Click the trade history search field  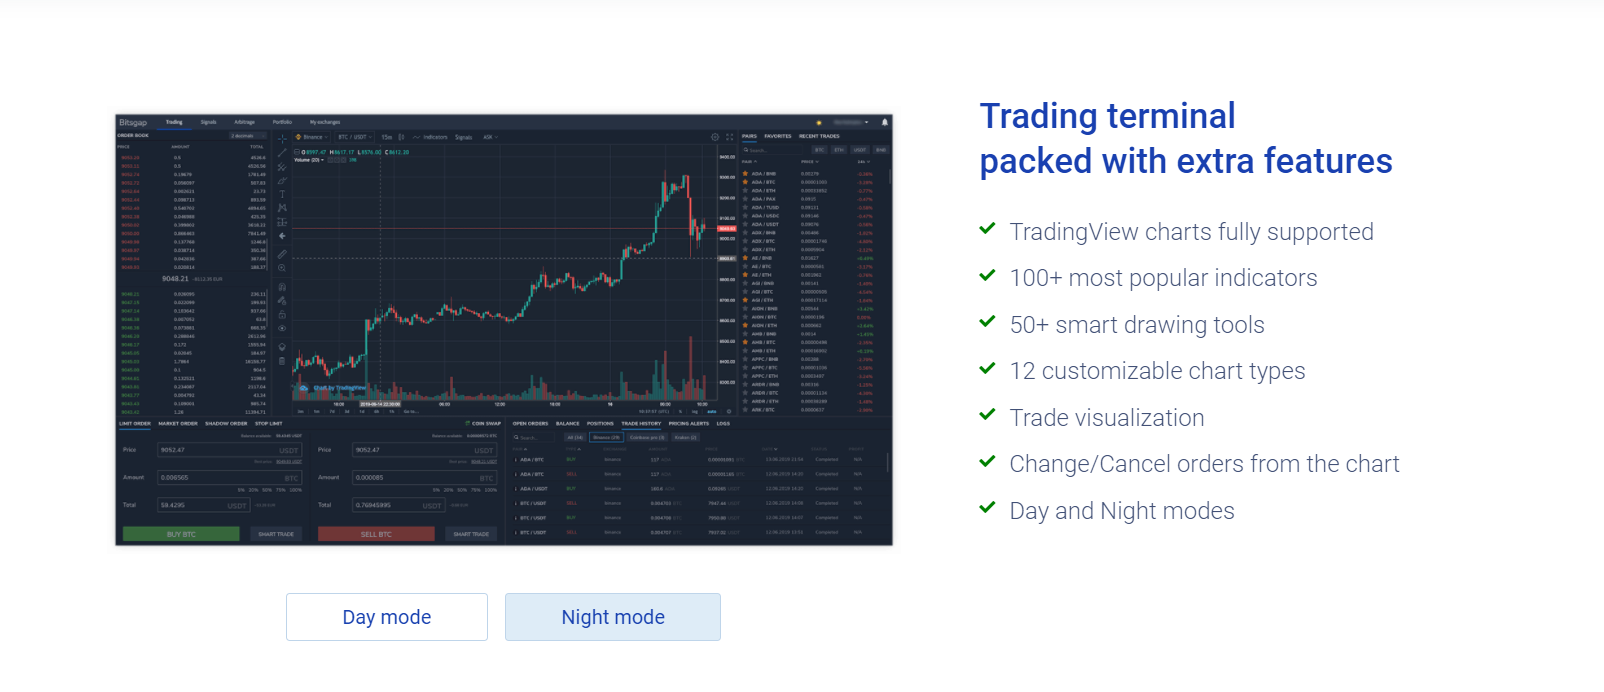pos(534,437)
